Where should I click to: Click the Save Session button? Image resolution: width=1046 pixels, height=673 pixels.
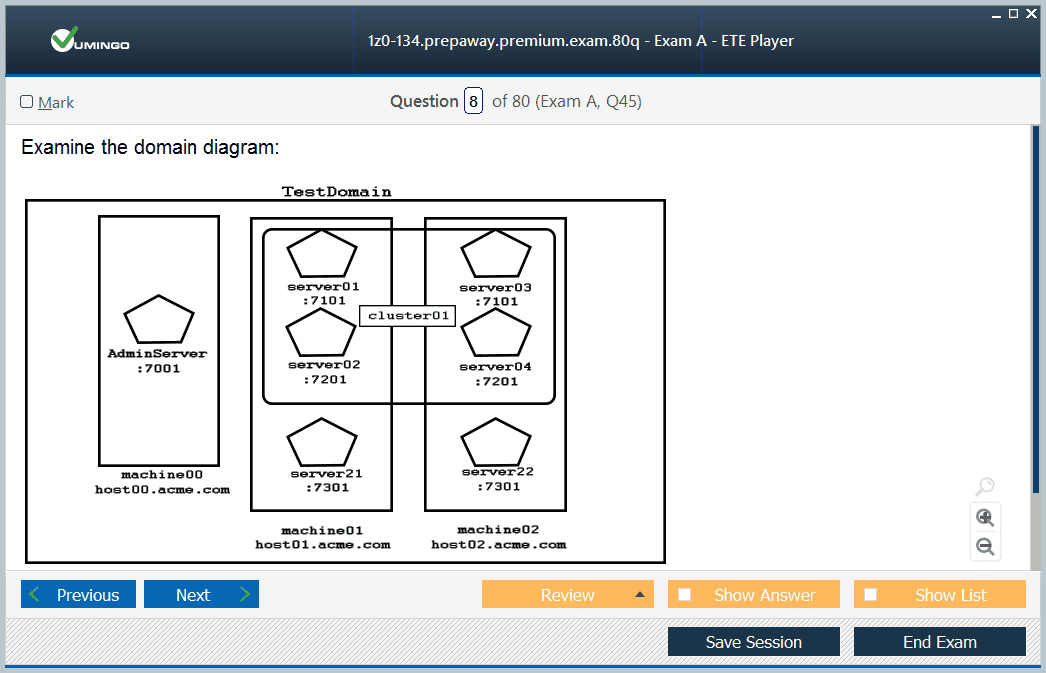754,642
